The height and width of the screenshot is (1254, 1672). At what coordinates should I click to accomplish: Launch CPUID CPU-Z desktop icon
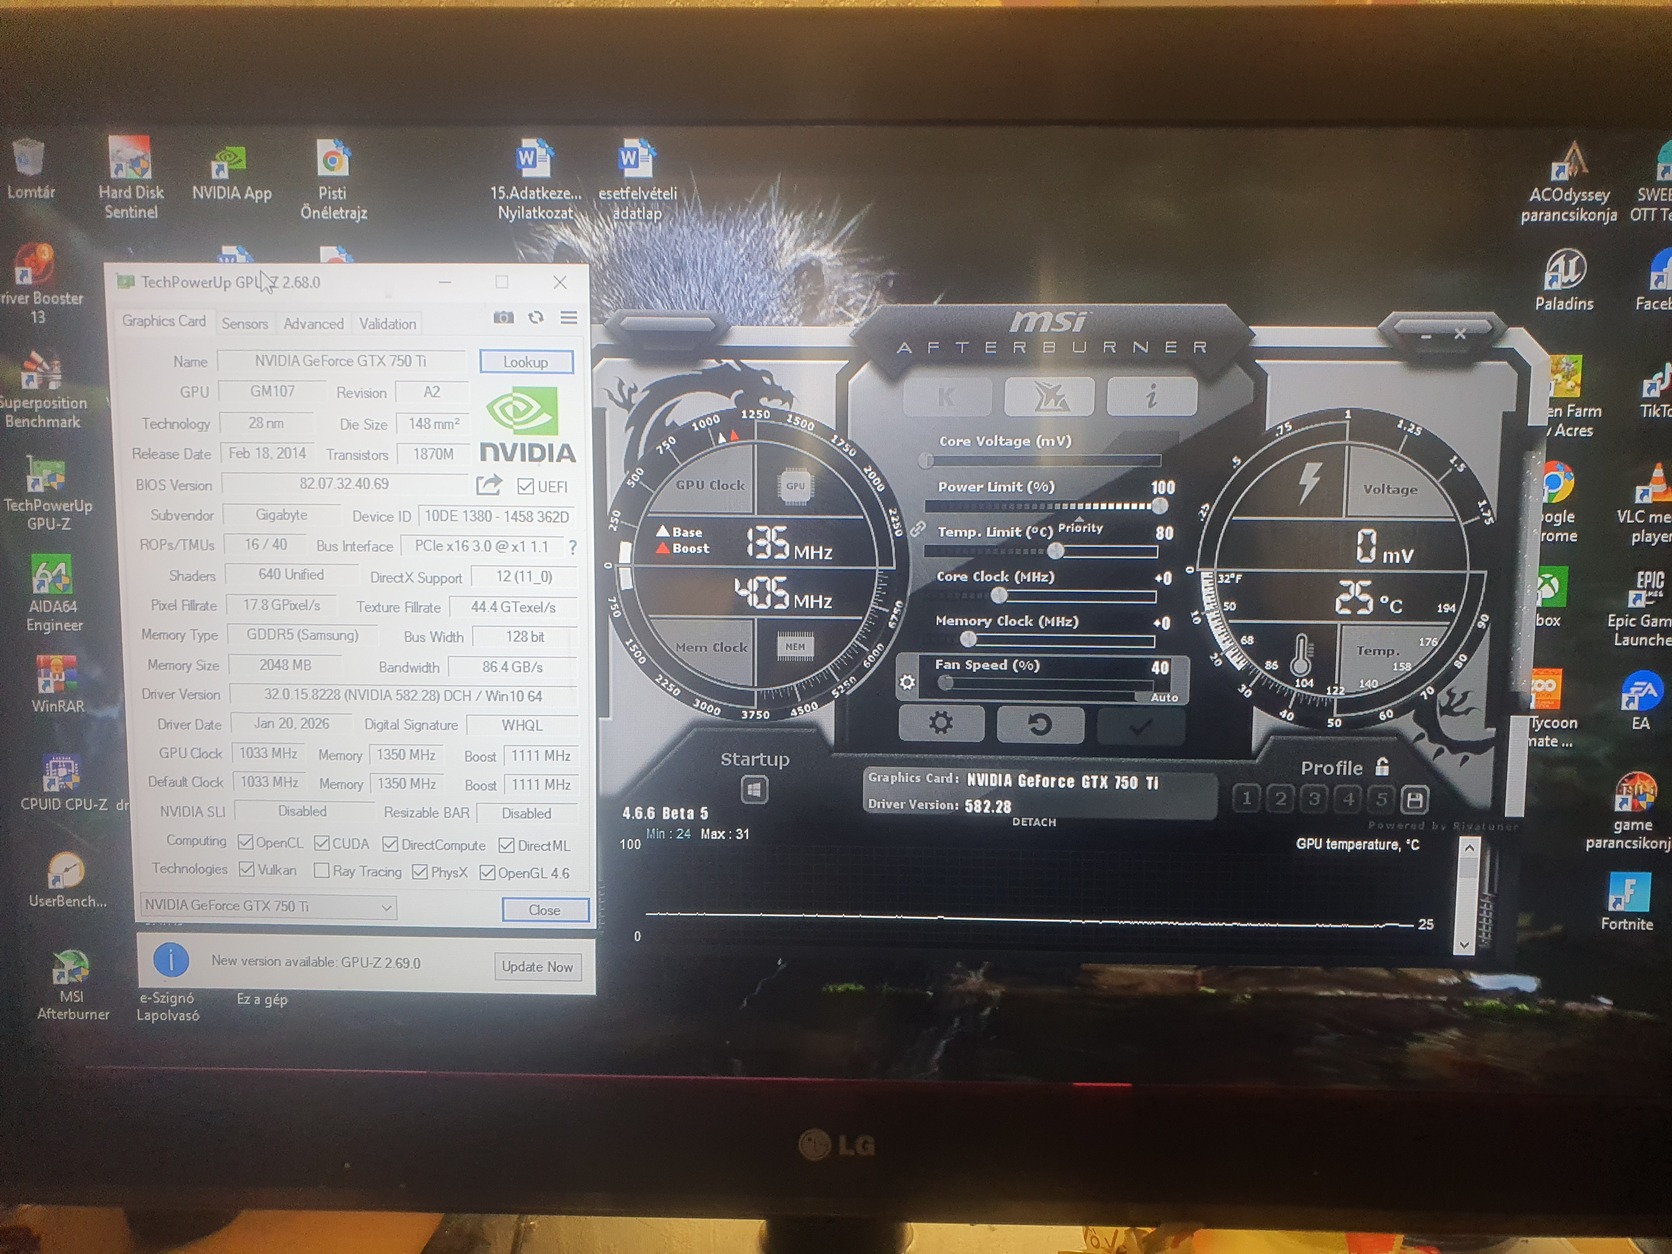tap(63, 783)
